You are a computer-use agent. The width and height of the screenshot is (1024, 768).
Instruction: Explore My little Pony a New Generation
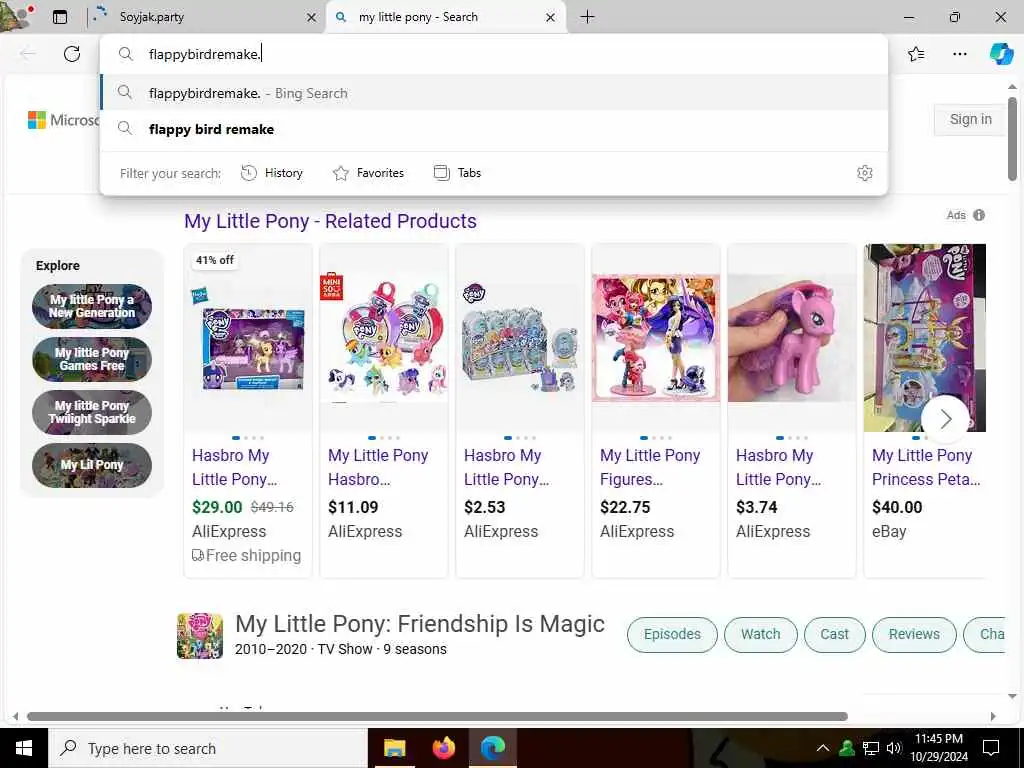92,306
